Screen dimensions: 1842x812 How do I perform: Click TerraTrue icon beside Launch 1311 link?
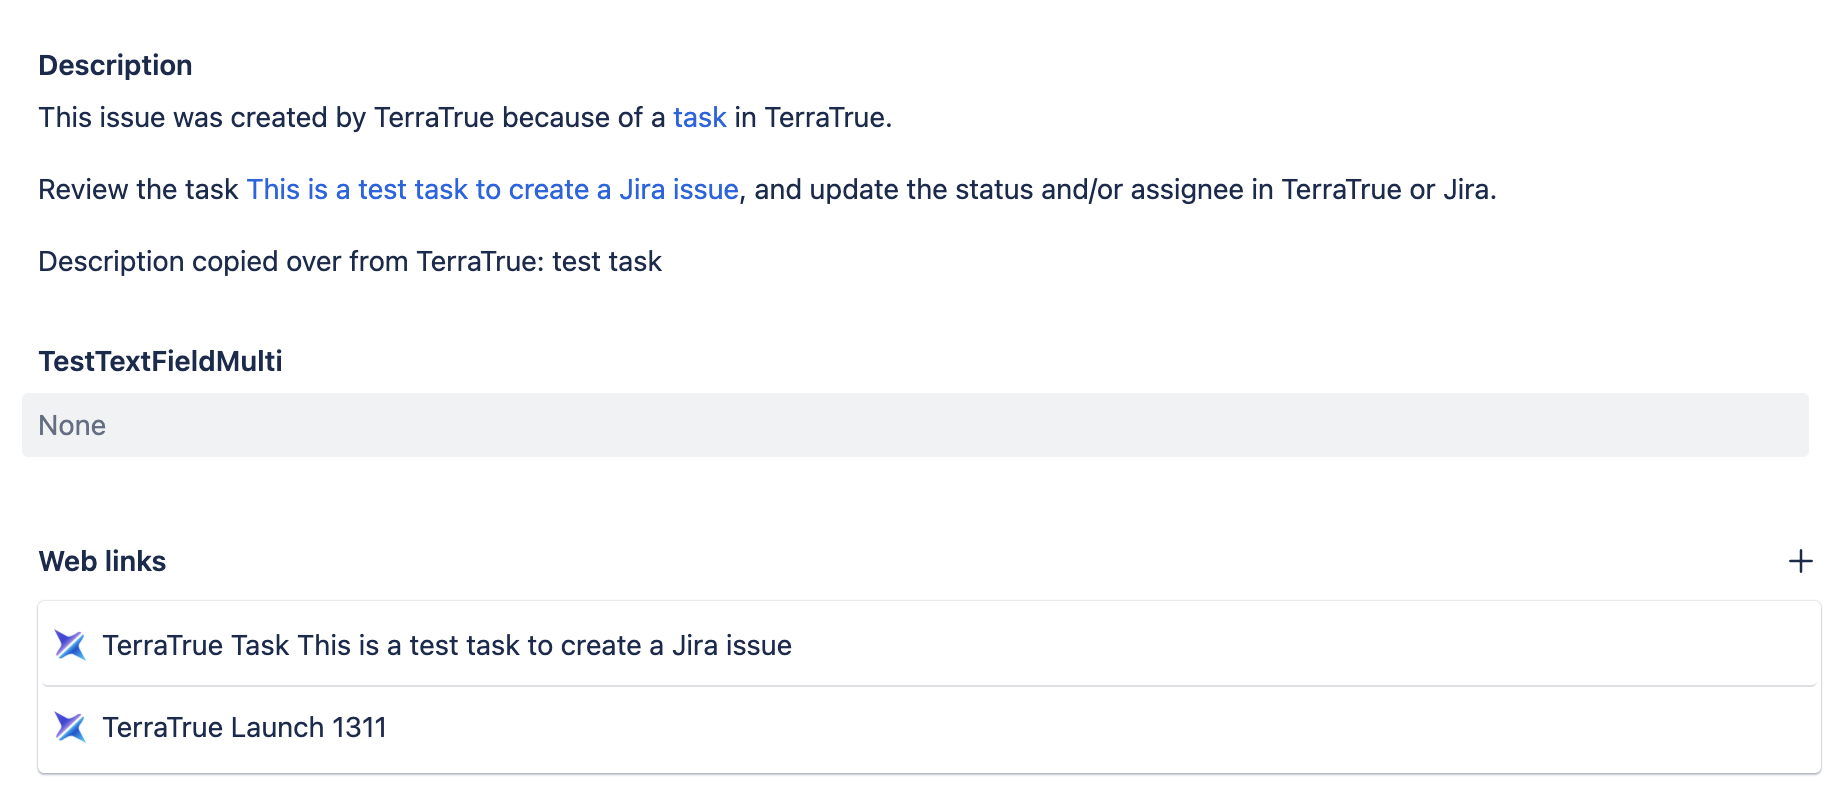pos(70,727)
